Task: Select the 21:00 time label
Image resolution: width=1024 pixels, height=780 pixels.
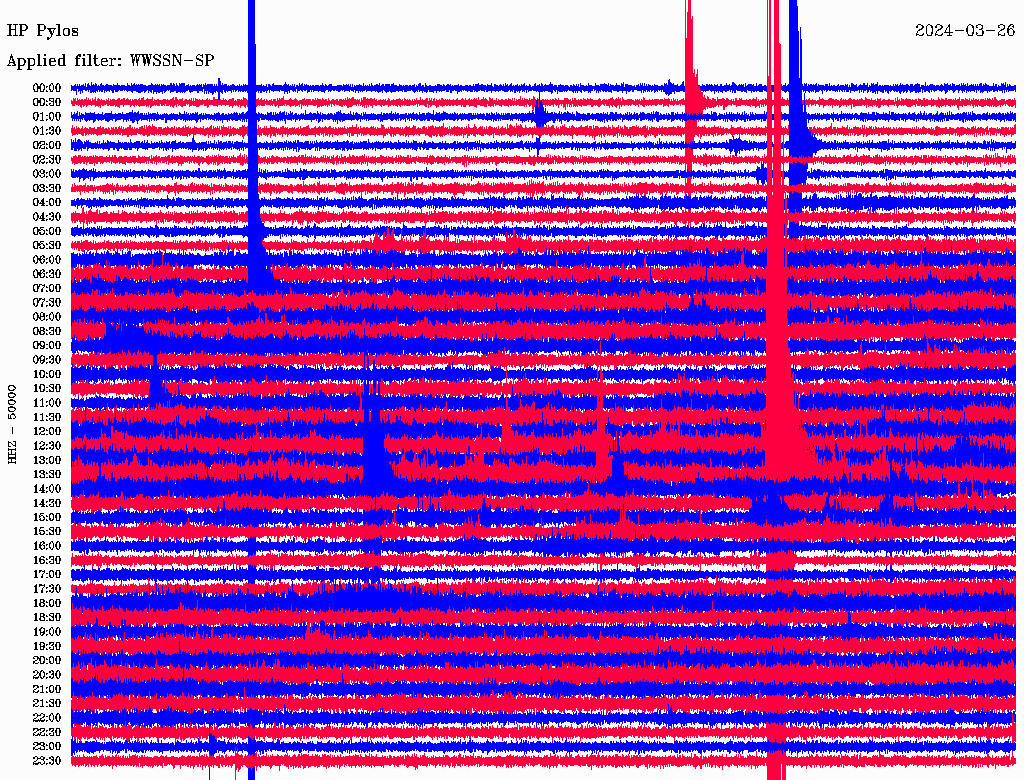Action: pos(46,689)
